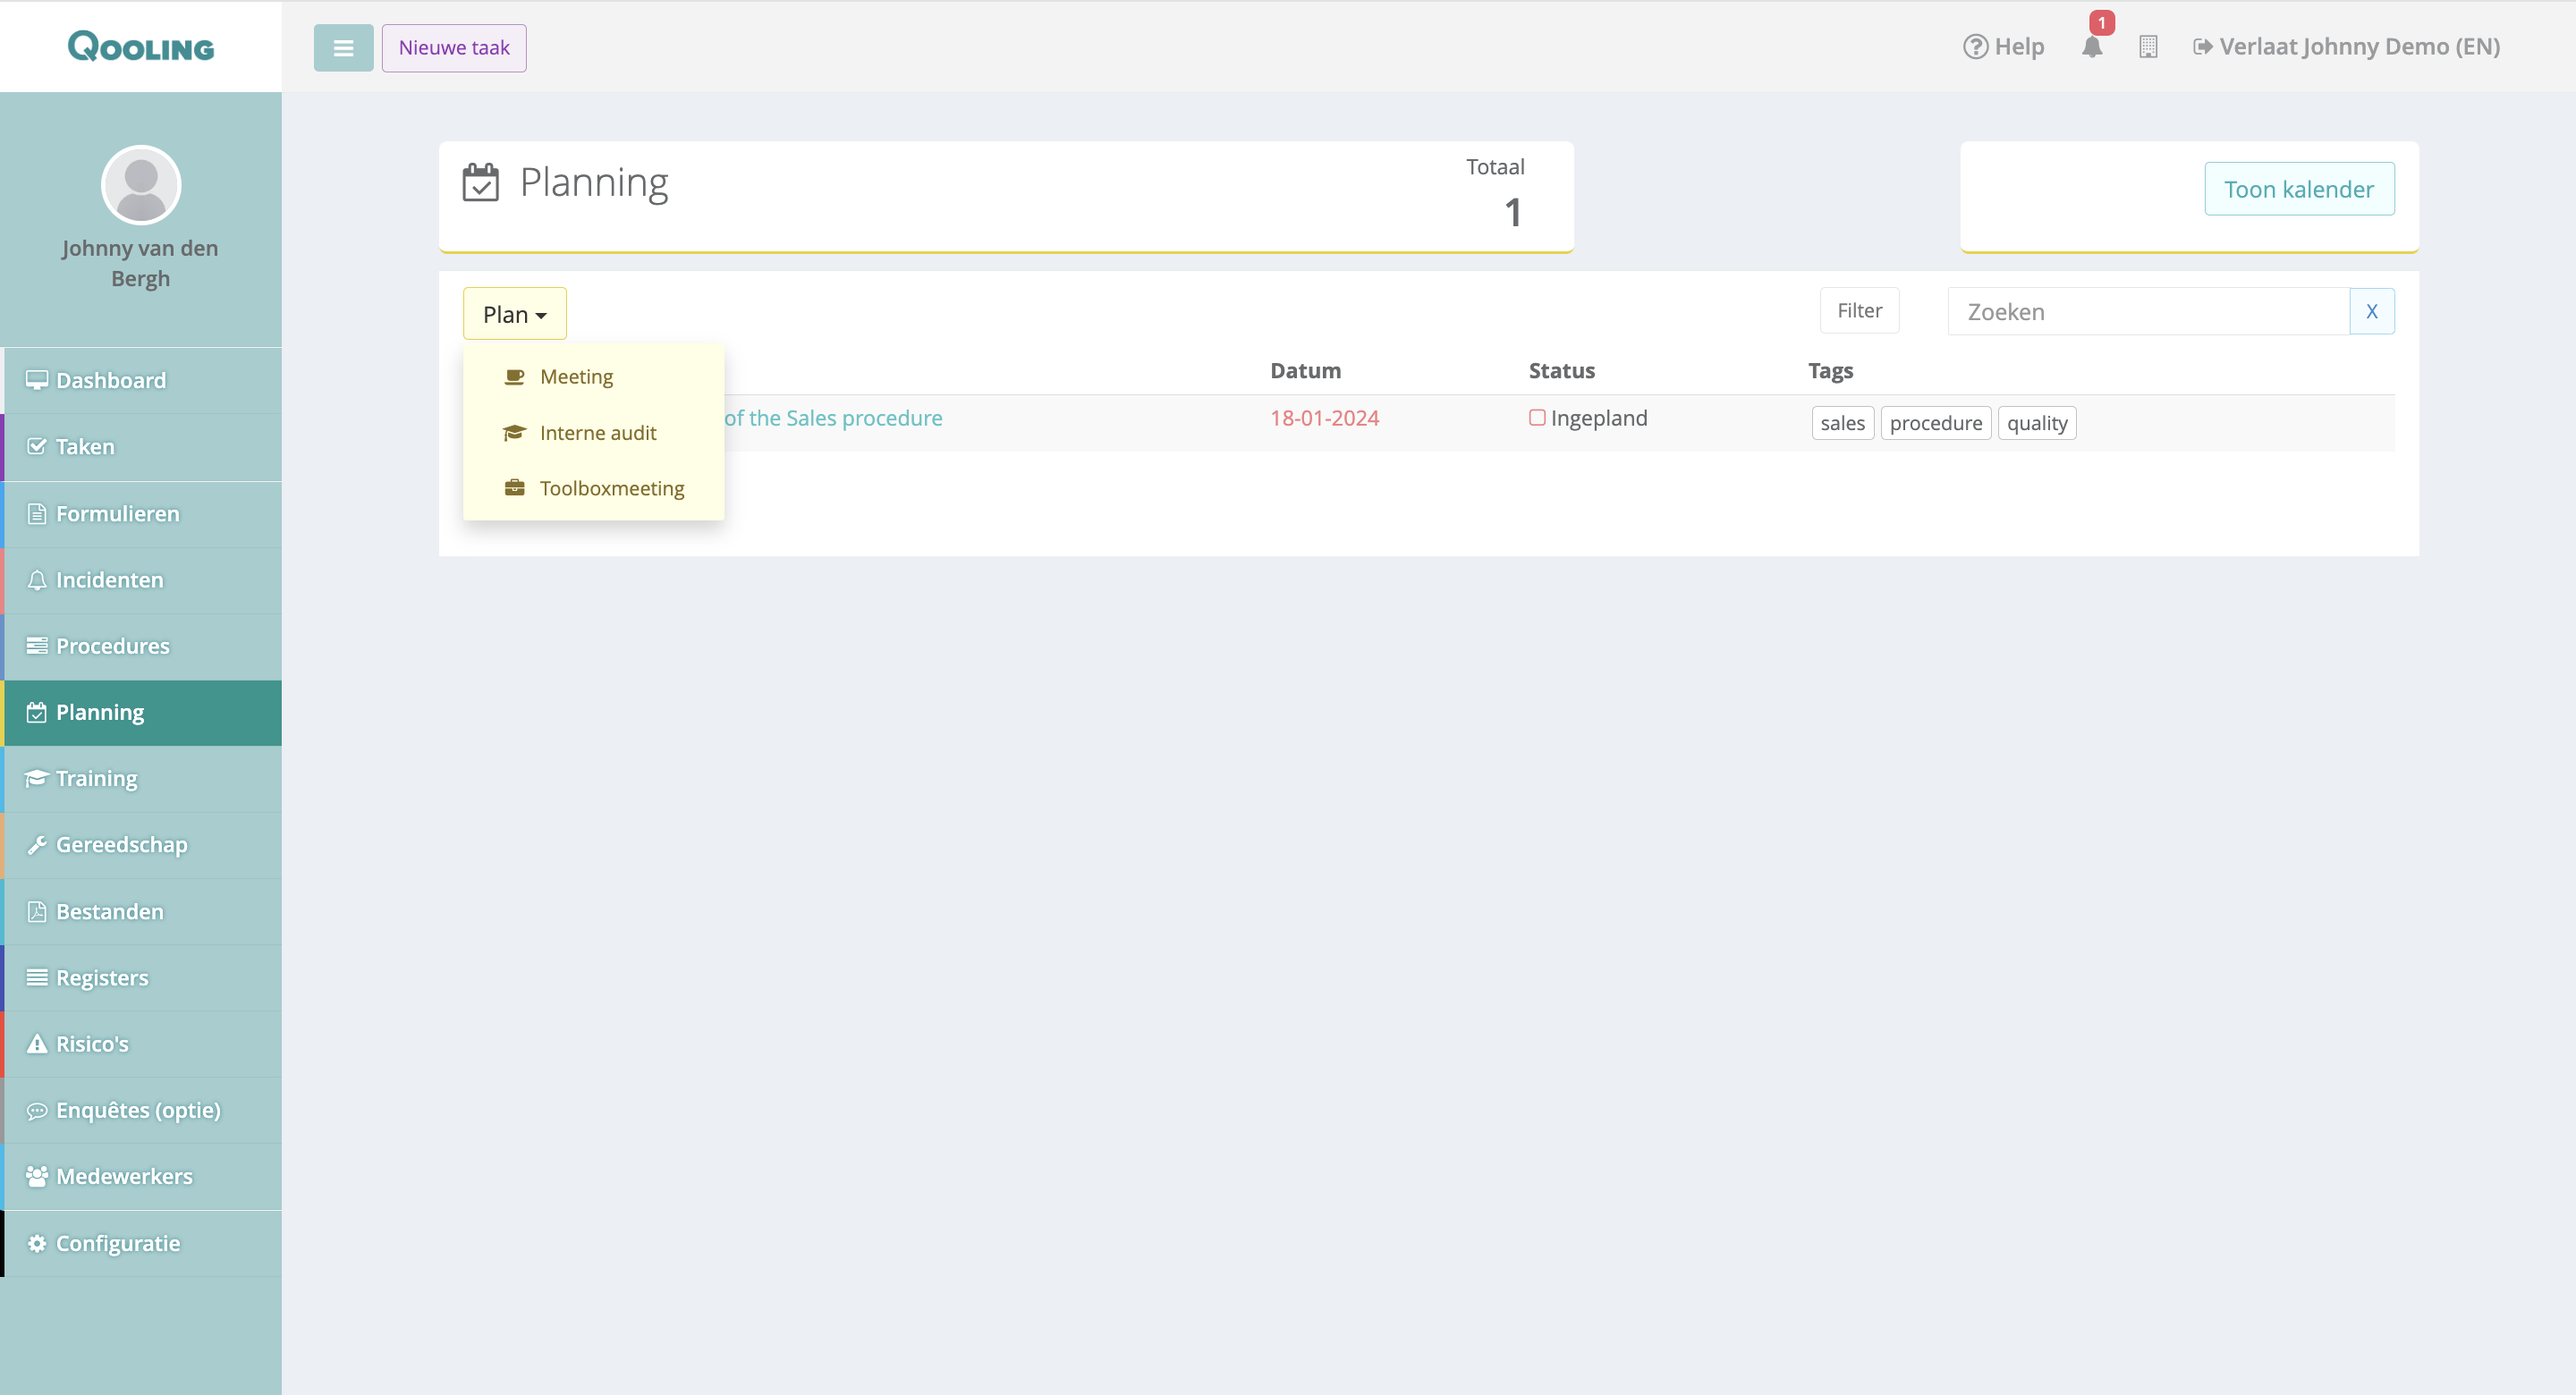Open the notifications bell icon

[2092, 47]
